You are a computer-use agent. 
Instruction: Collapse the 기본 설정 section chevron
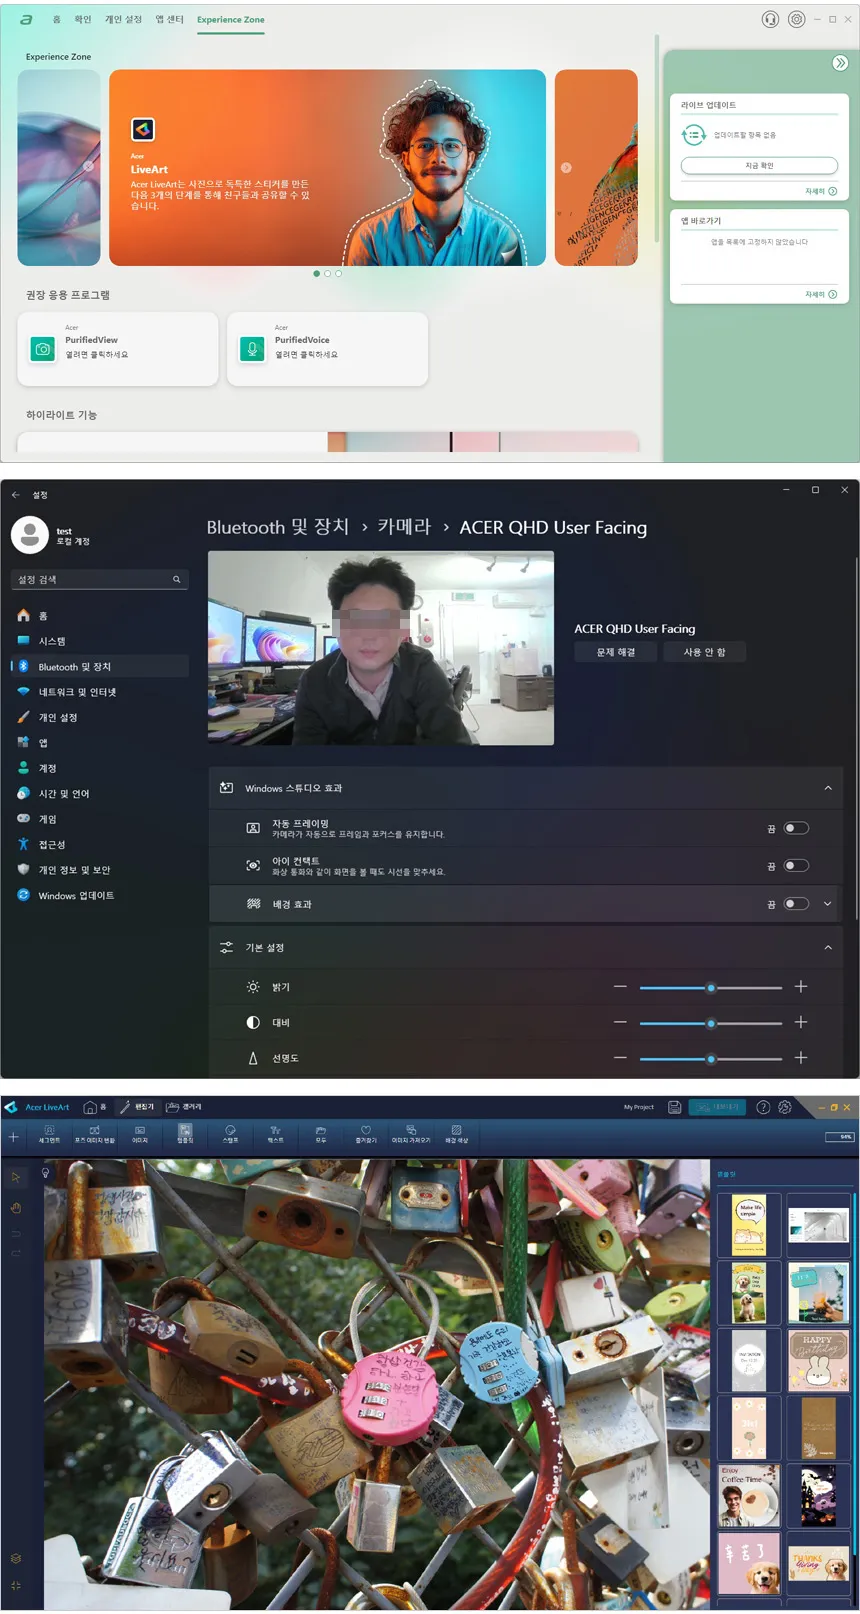point(828,947)
